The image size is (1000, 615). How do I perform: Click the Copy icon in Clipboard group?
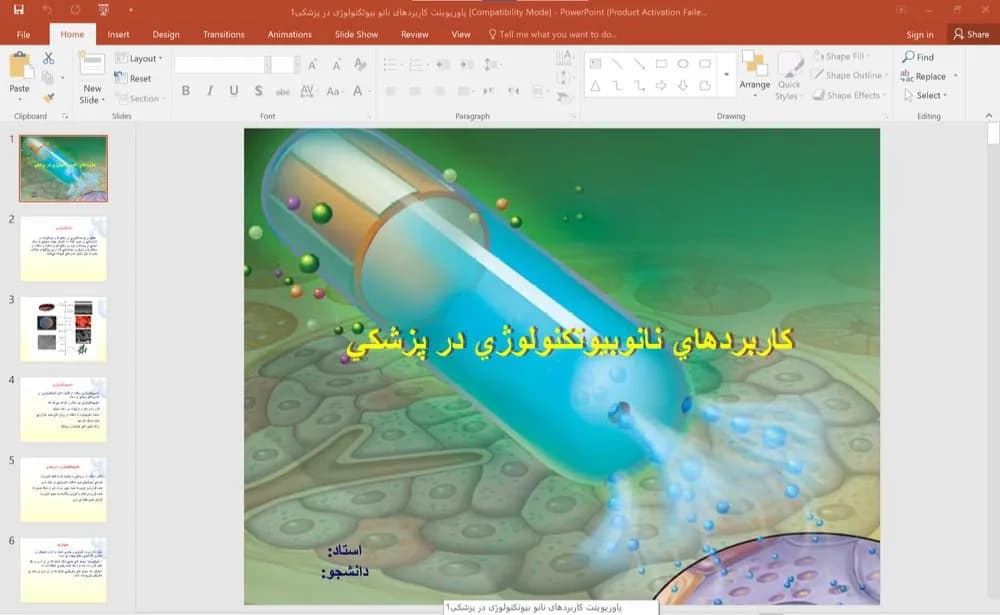click(x=47, y=78)
